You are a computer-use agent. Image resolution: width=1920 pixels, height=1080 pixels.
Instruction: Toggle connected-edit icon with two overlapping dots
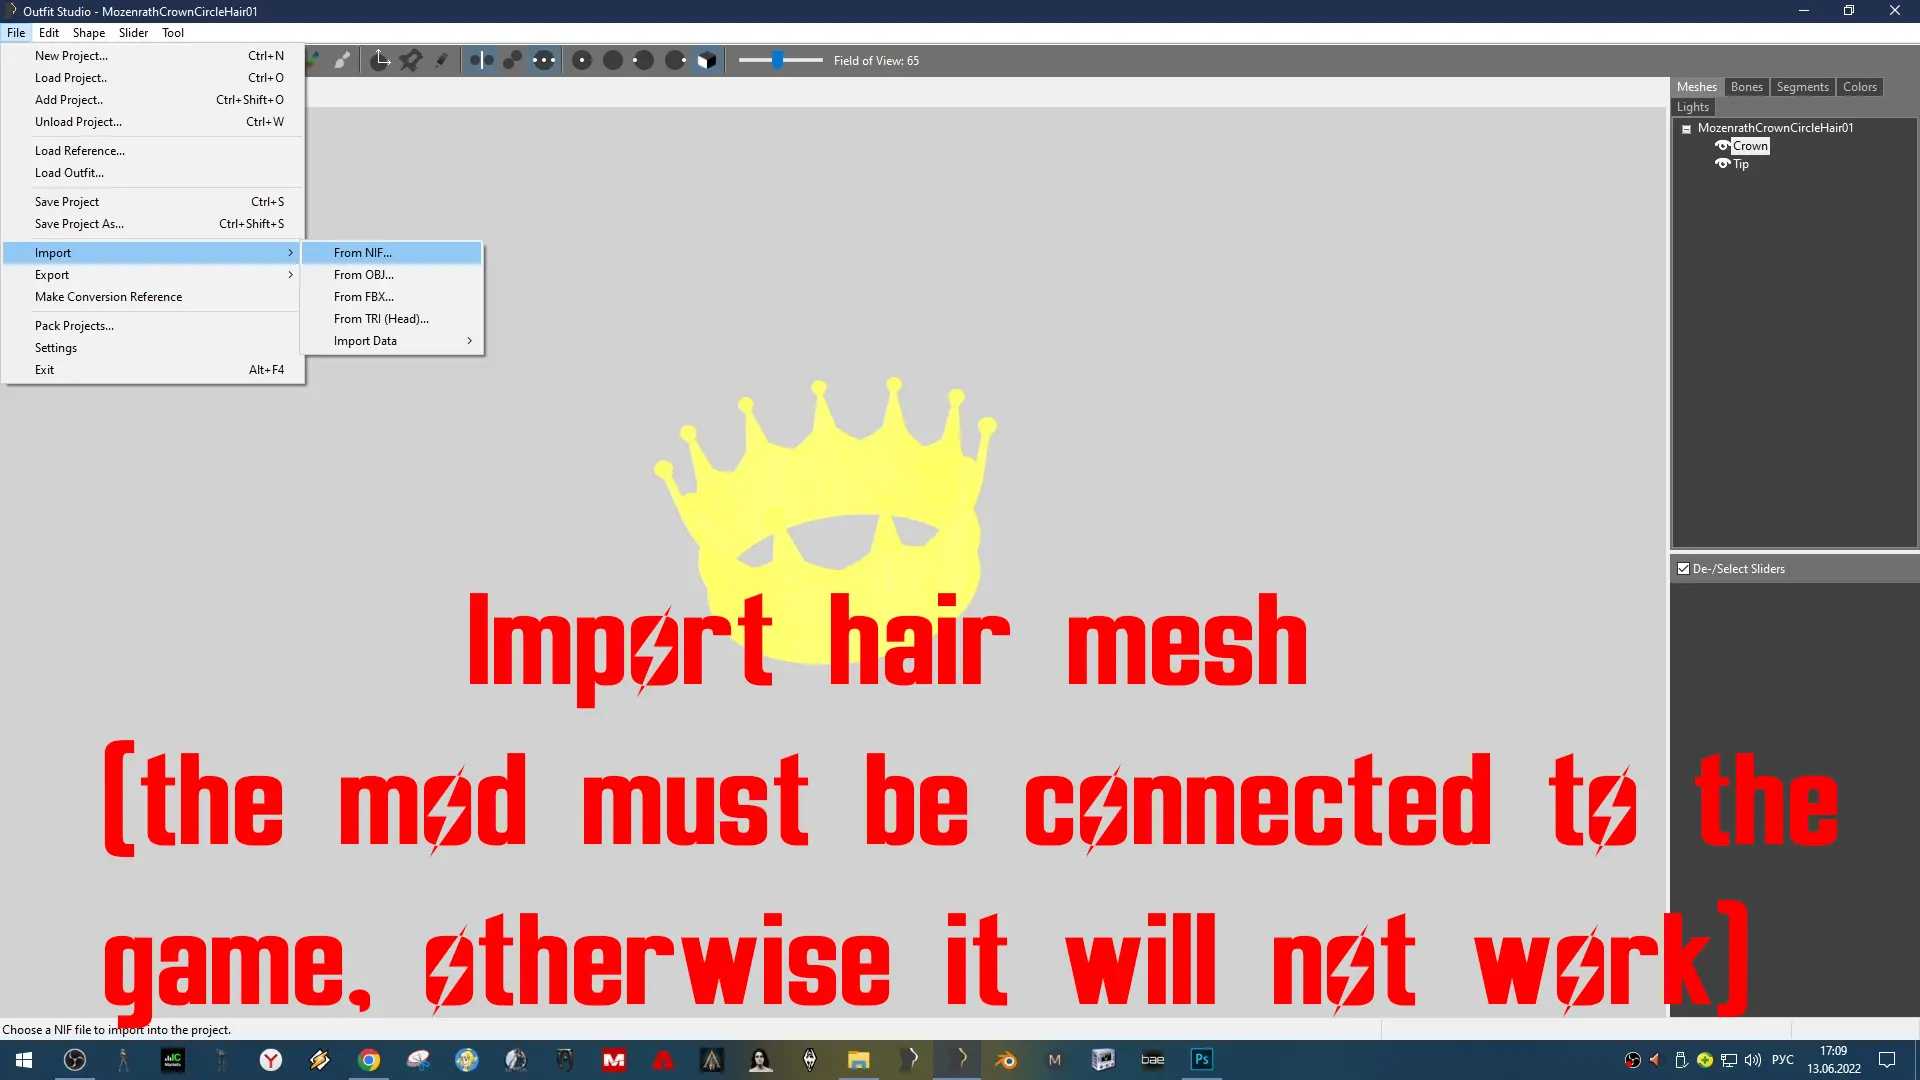[x=512, y=60]
